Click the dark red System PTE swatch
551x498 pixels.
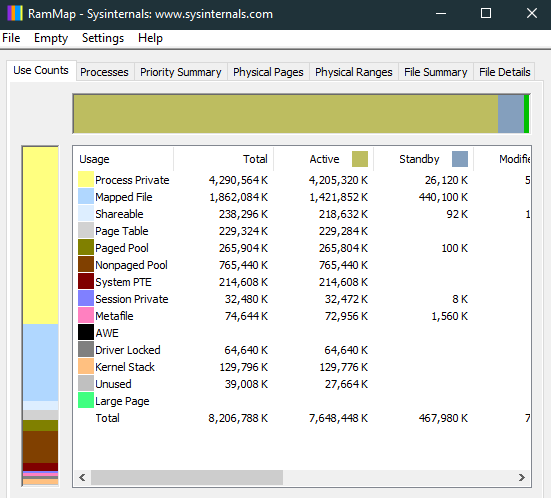pos(86,281)
